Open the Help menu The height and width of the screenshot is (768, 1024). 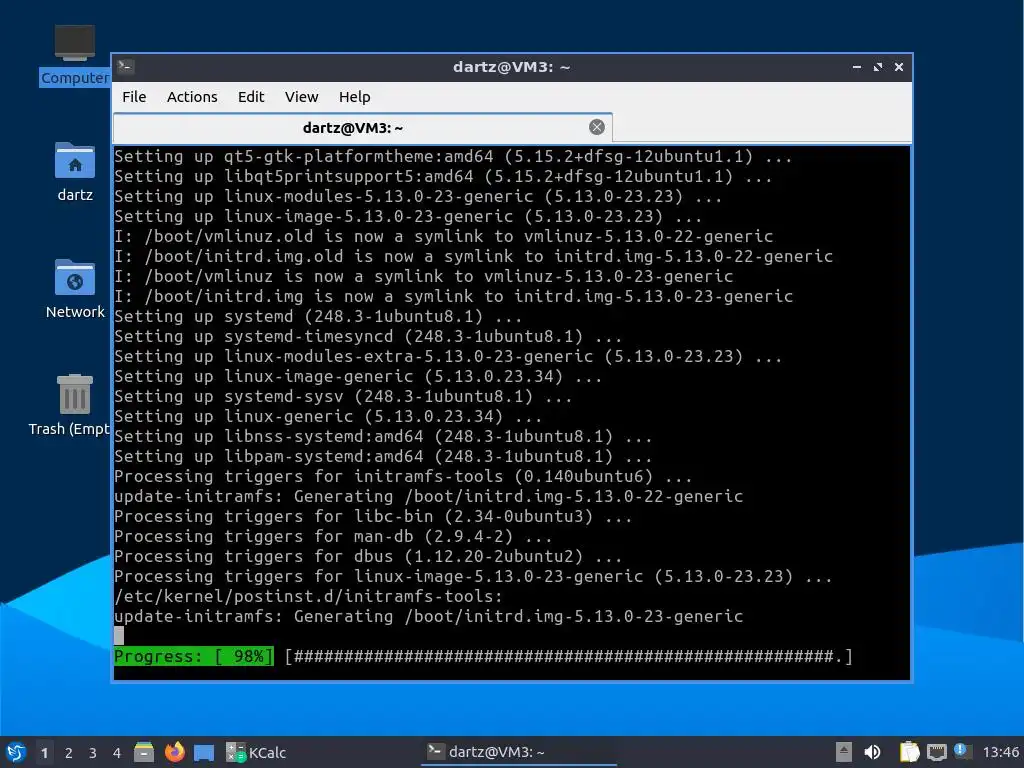354,97
